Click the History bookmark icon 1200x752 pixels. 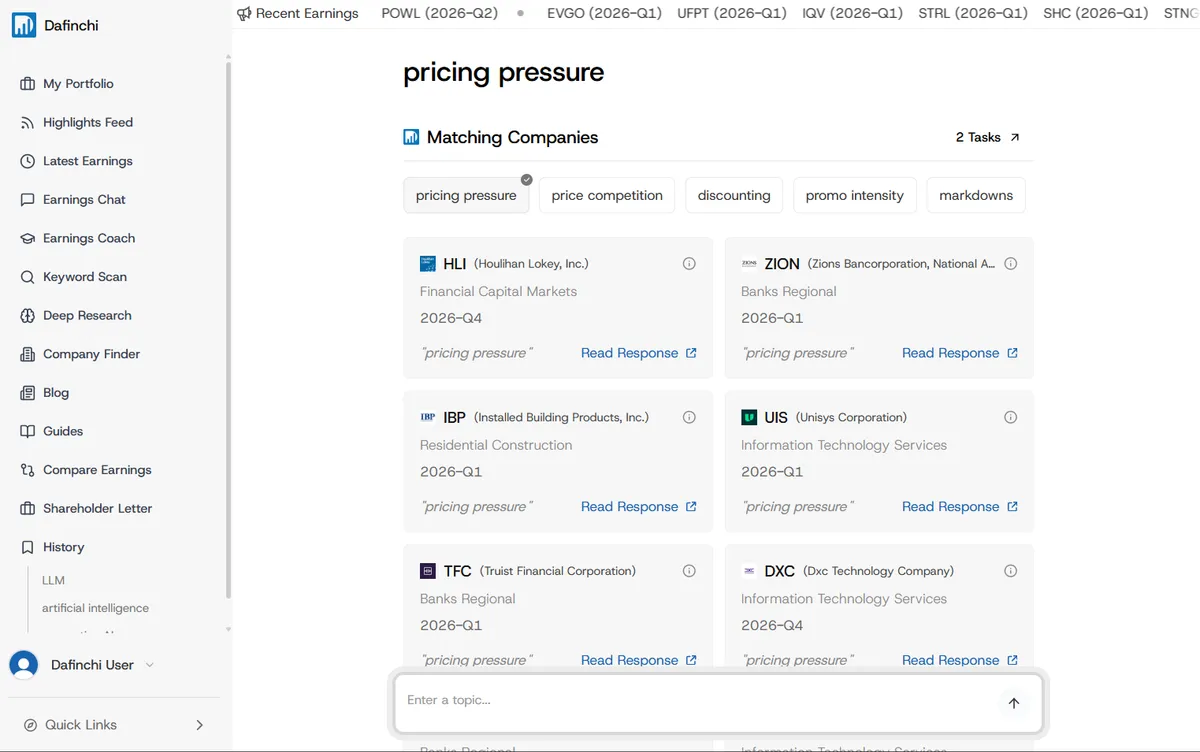tap(28, 547)
